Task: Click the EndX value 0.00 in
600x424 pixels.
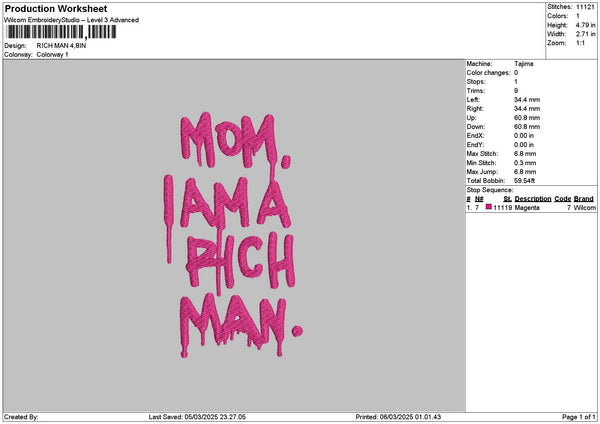Action: click(524, 135)
